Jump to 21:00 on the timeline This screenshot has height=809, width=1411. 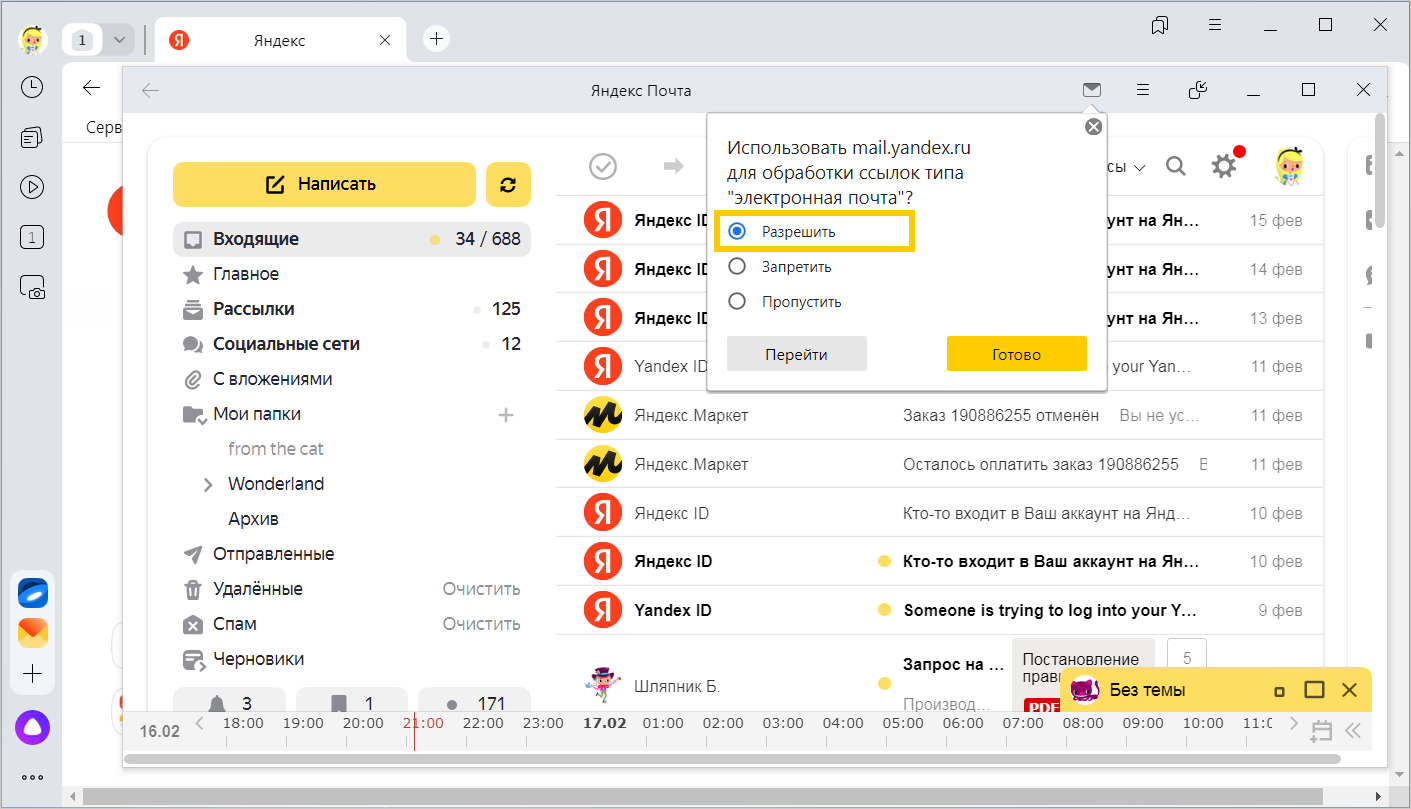423,723
